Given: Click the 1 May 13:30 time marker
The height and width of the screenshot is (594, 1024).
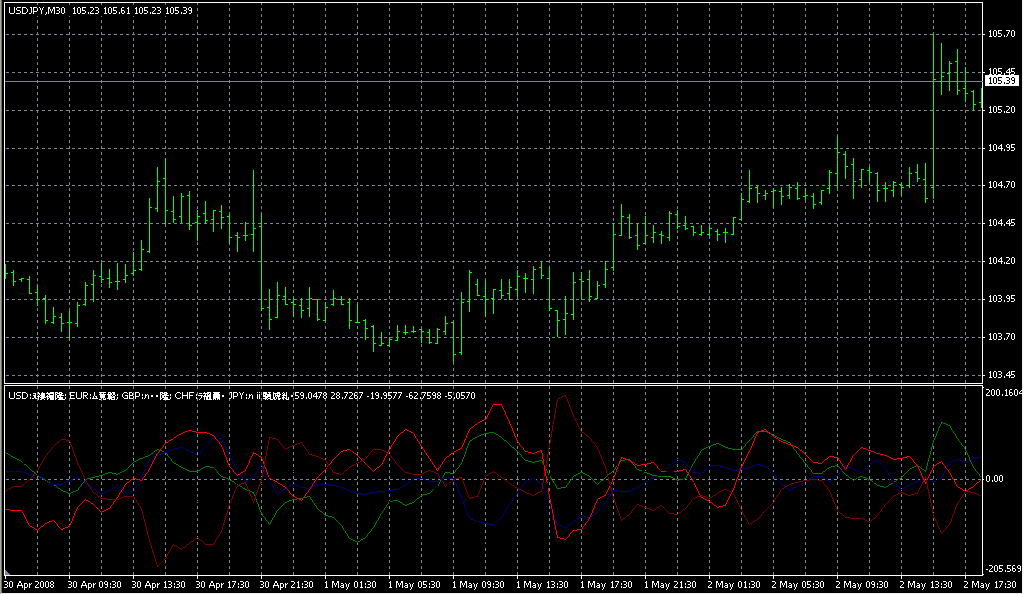Looking at the screenshot, I should tap(541, 584).
